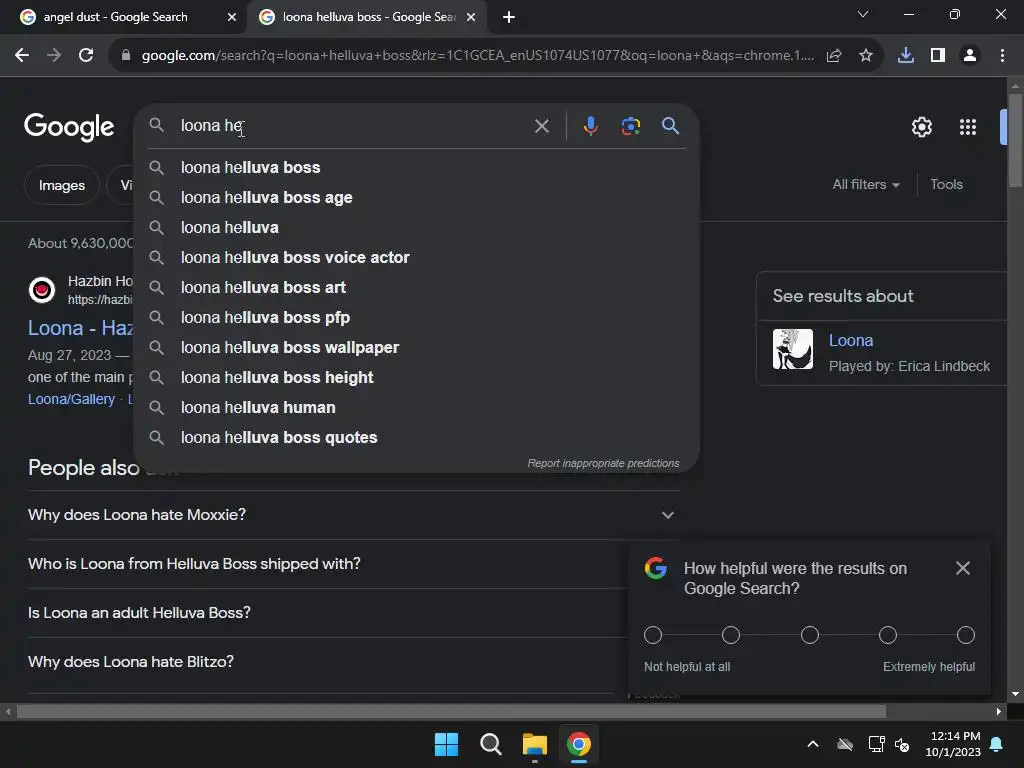Screen dimensions: 1024x768
Task: Close the loona helluva boss tab
Action: 470,17
